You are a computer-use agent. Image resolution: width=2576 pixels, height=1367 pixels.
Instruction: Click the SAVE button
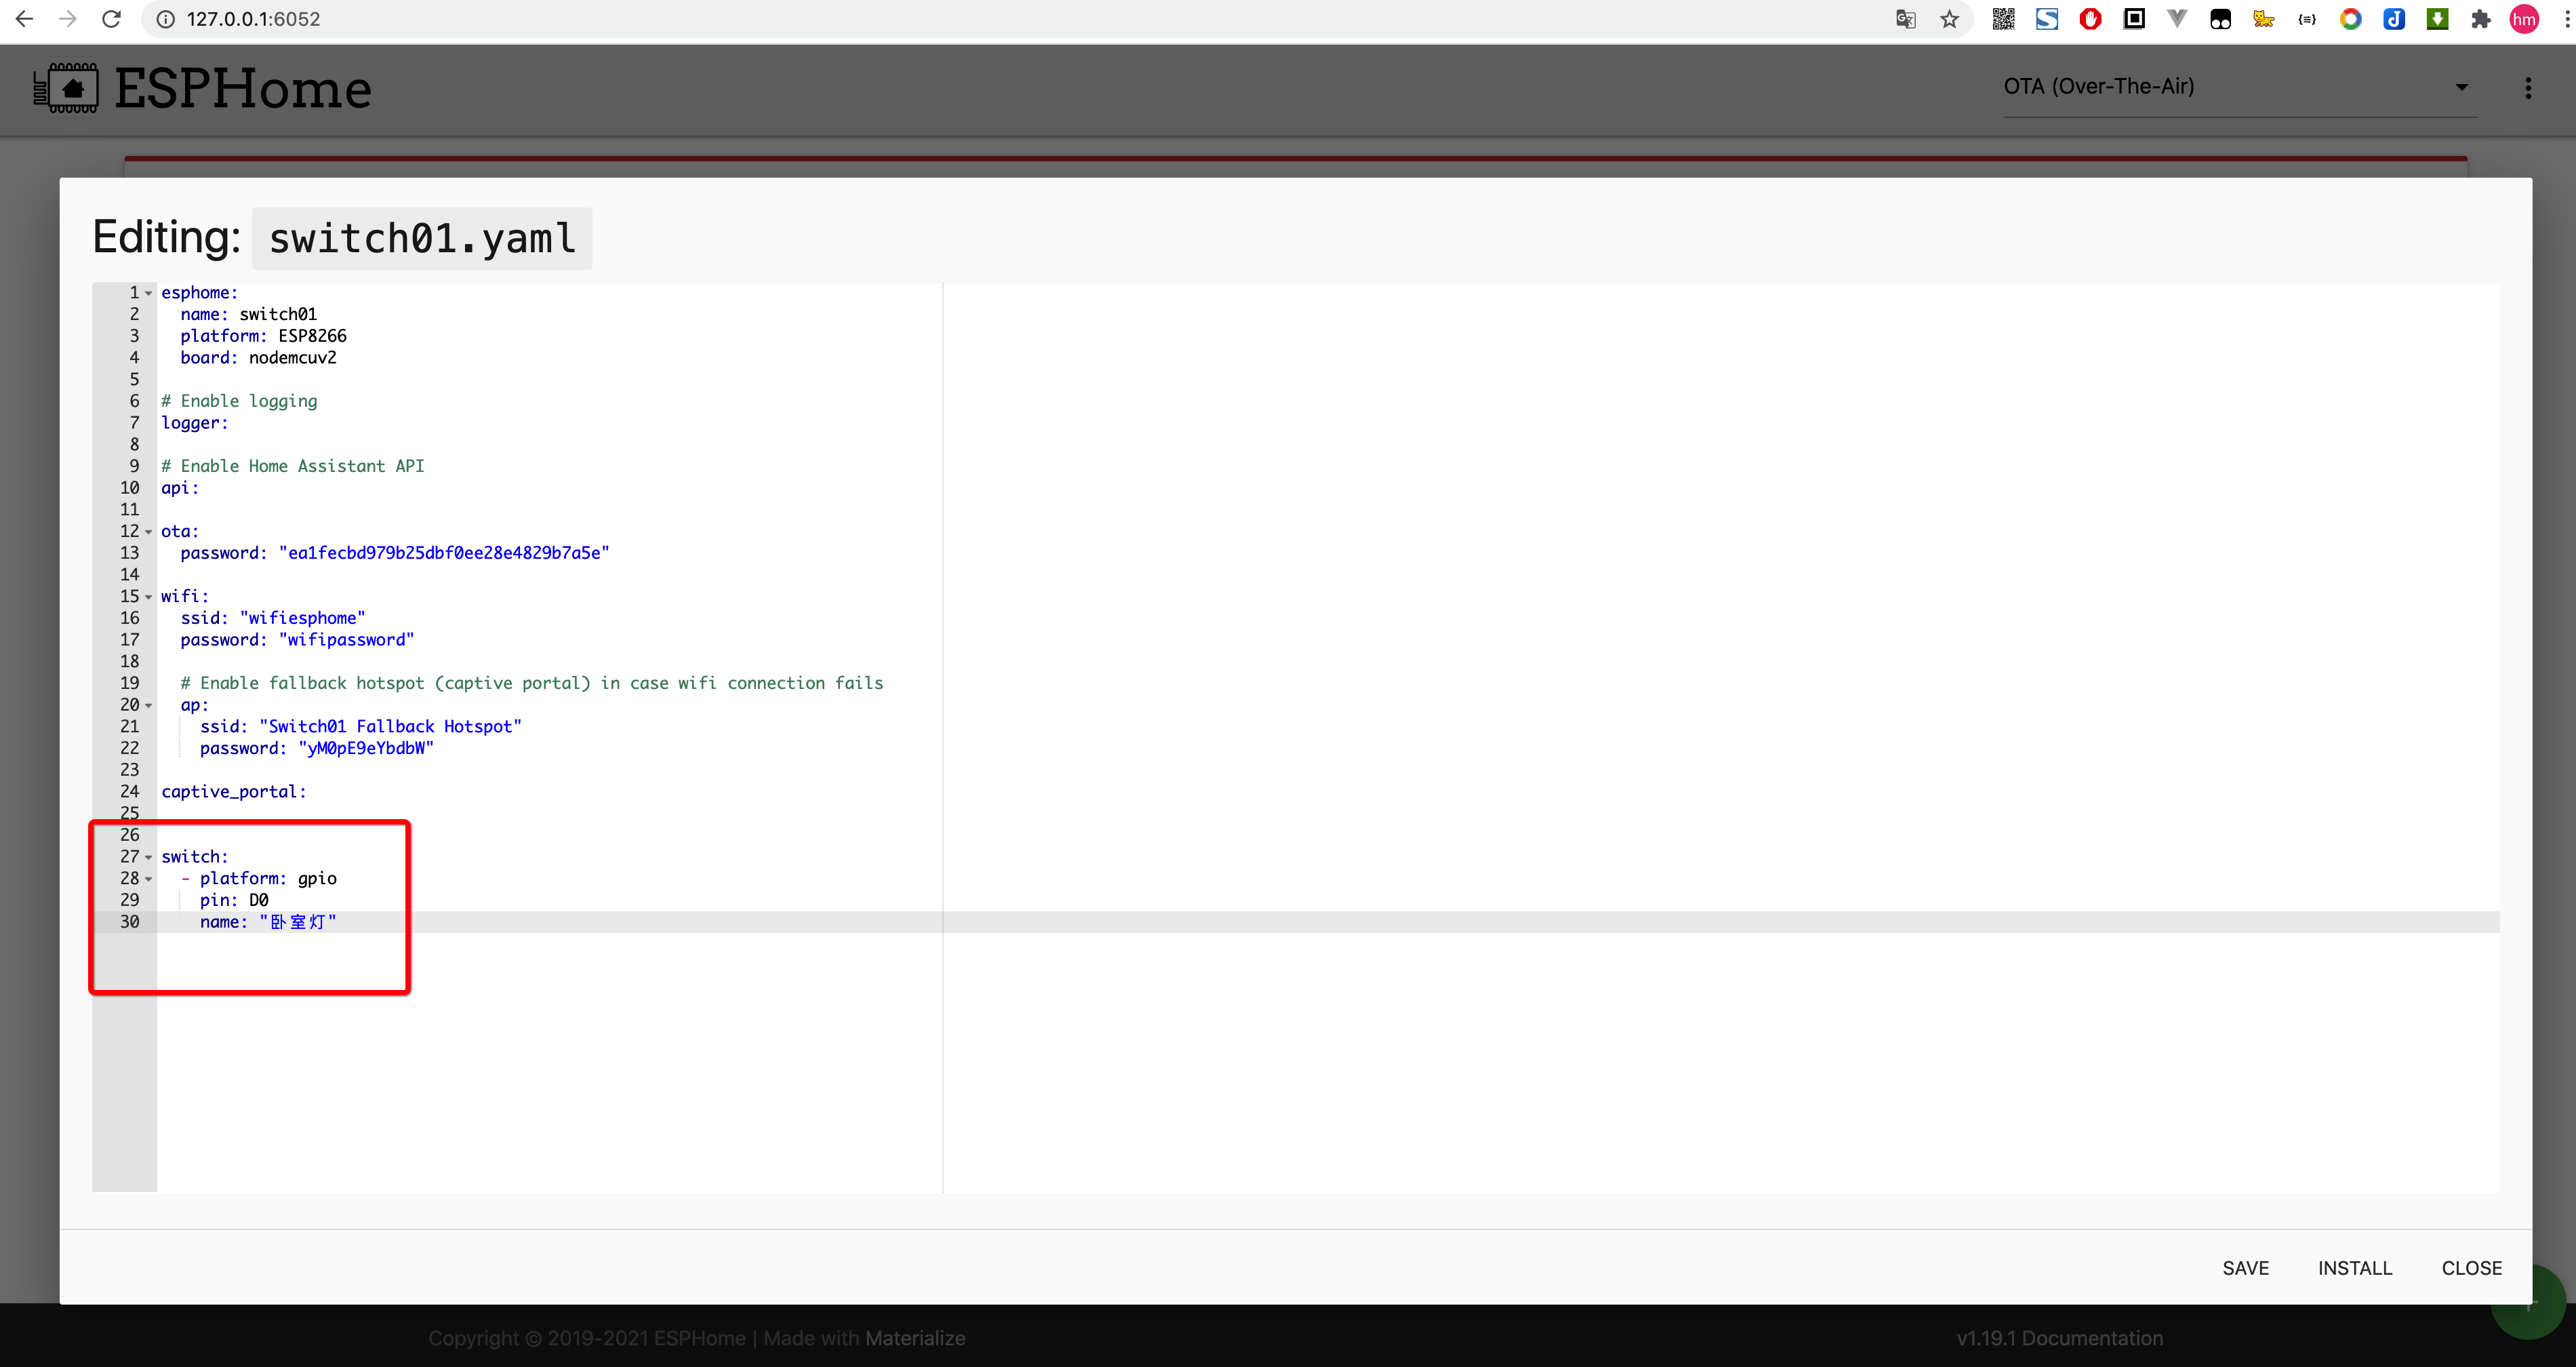click(2245, 1268)
